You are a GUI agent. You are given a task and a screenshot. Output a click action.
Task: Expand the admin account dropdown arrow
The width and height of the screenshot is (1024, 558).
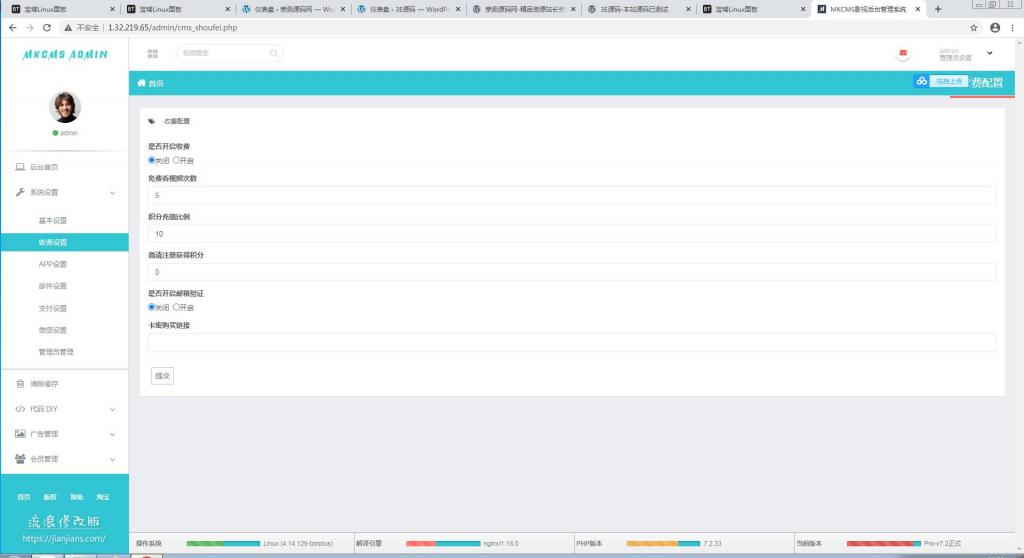990,53
